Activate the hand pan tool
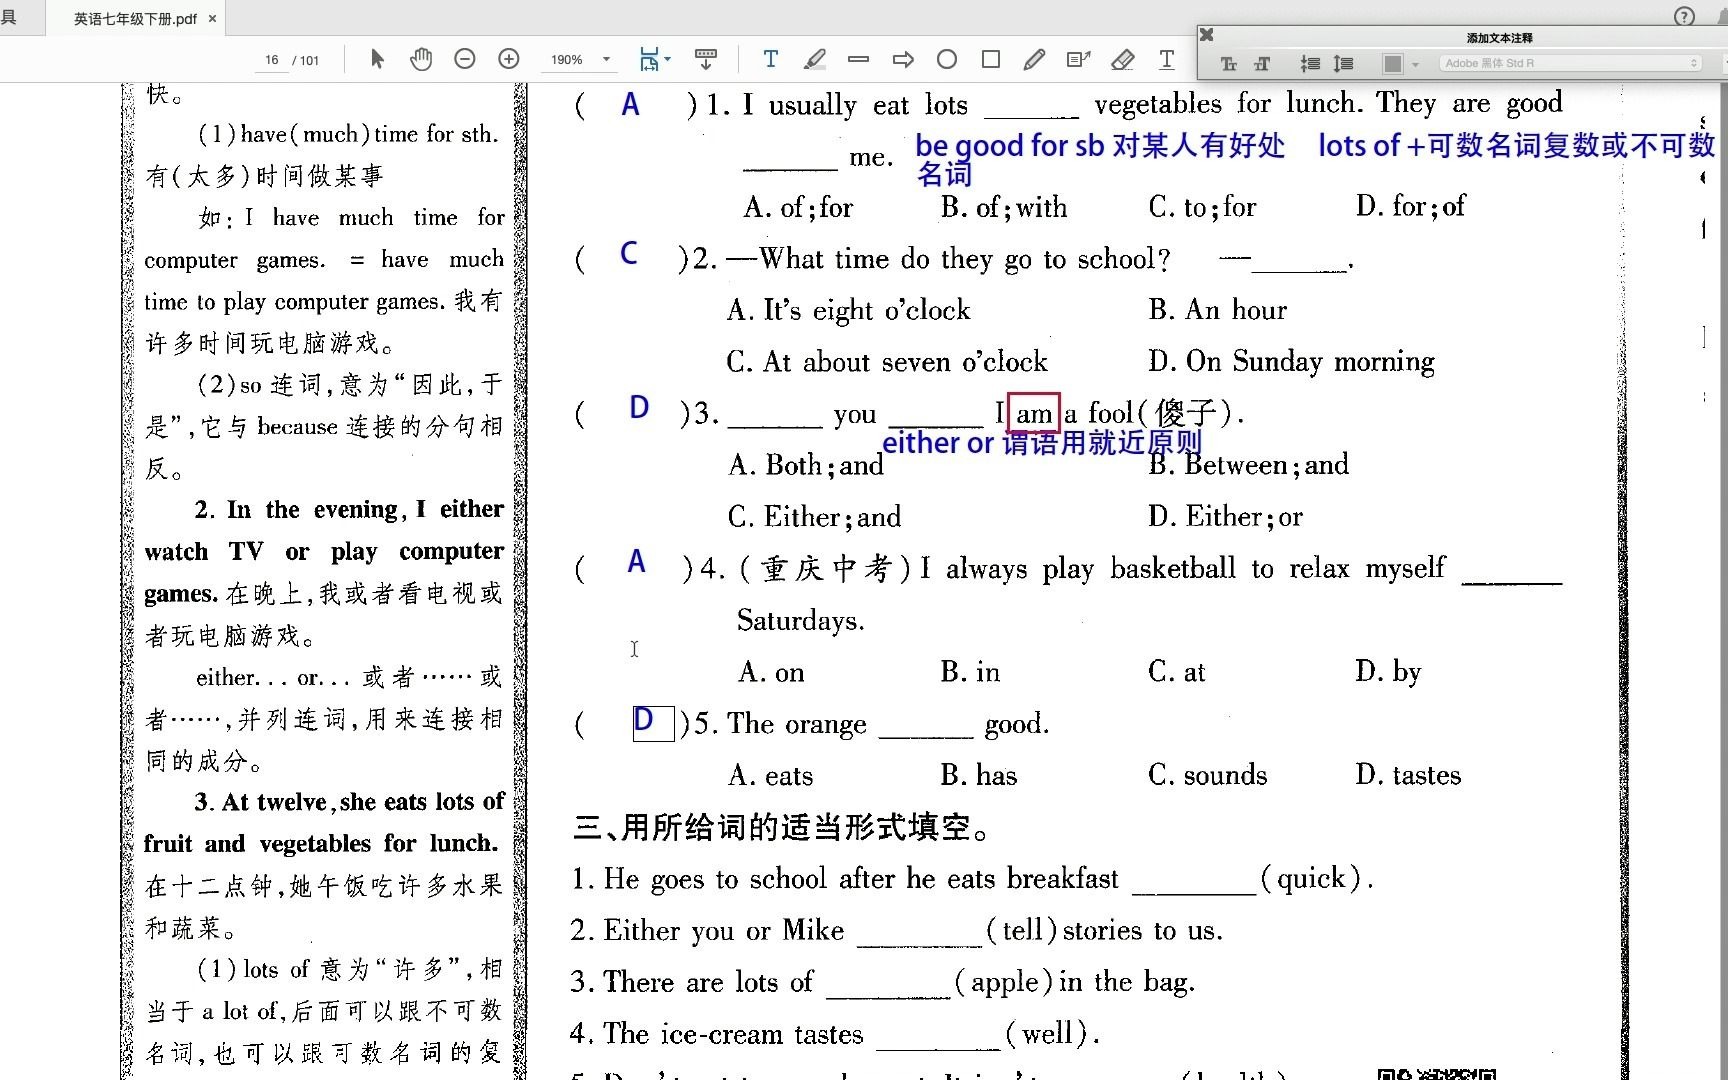 tap(421, 59)
